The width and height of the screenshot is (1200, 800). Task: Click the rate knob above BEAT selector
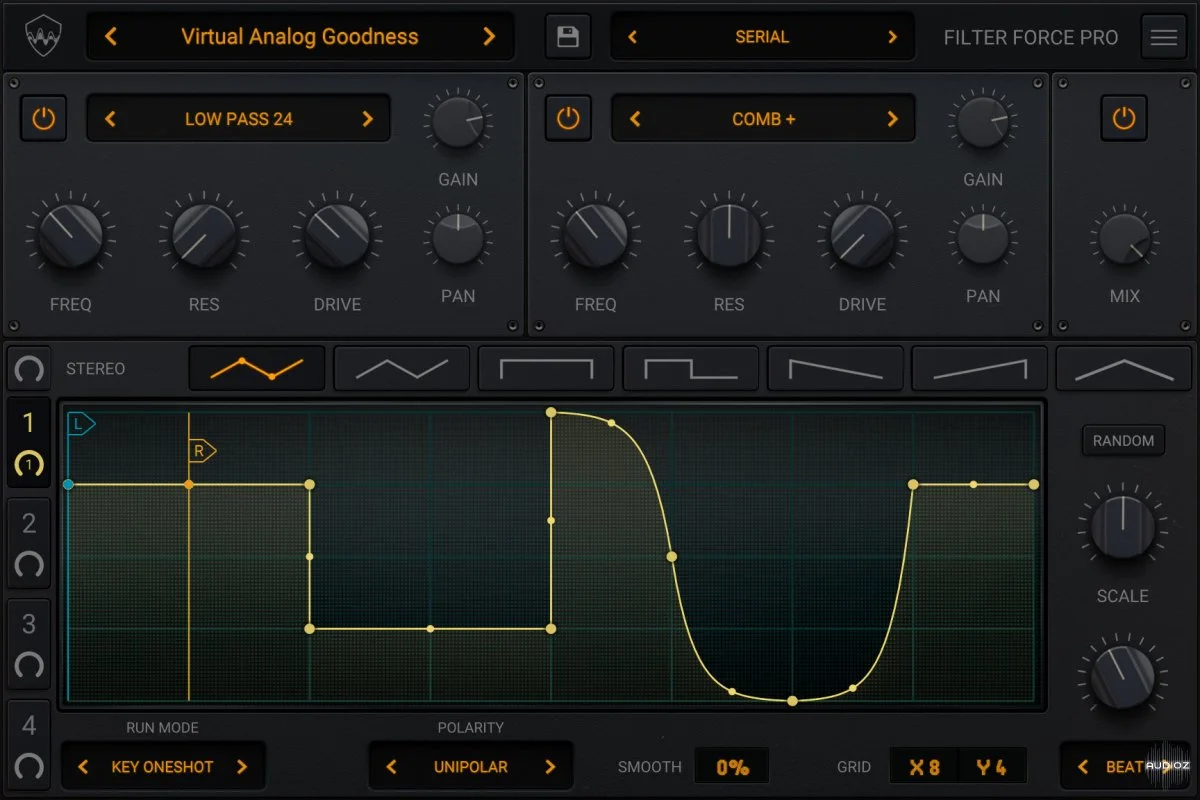click(x=1123, y=677)
